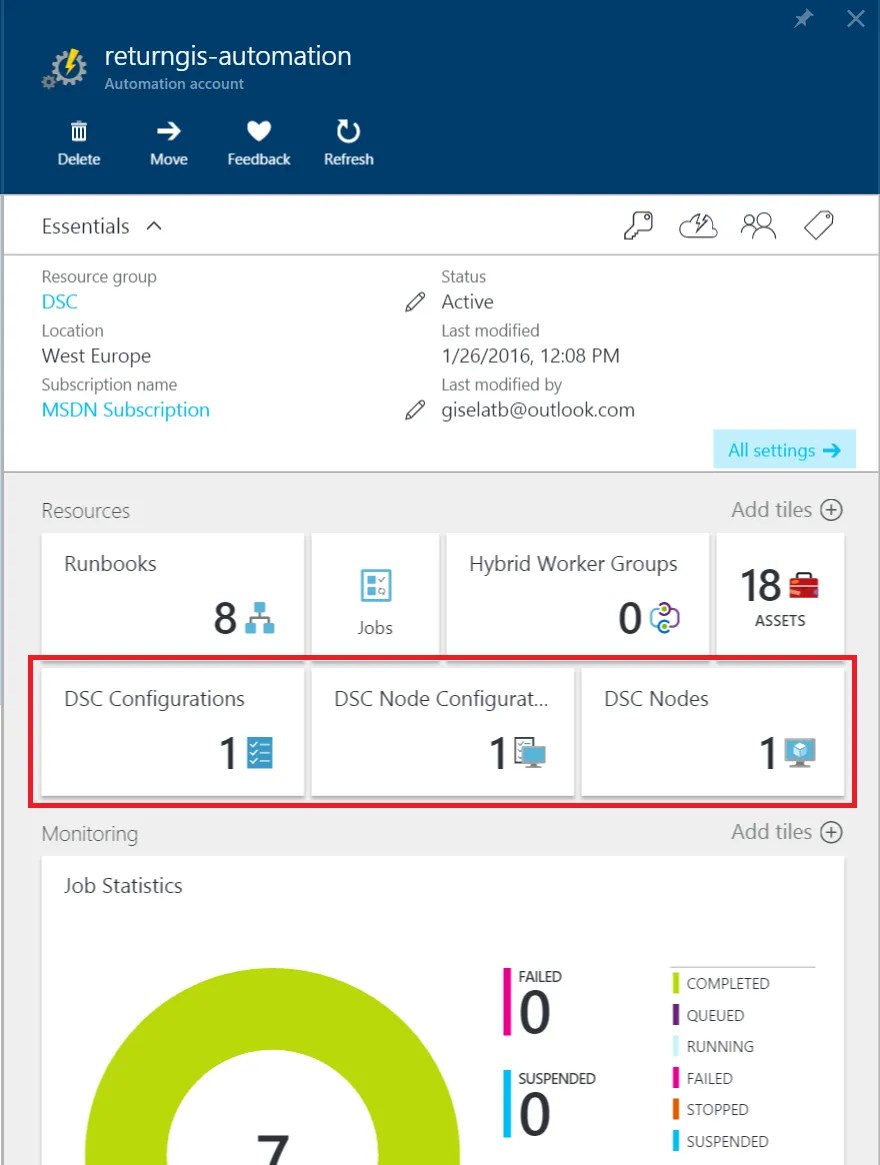Pin the blade with pushpin icon
This screenshot has height=1165, width=880.
pos(803,19)
